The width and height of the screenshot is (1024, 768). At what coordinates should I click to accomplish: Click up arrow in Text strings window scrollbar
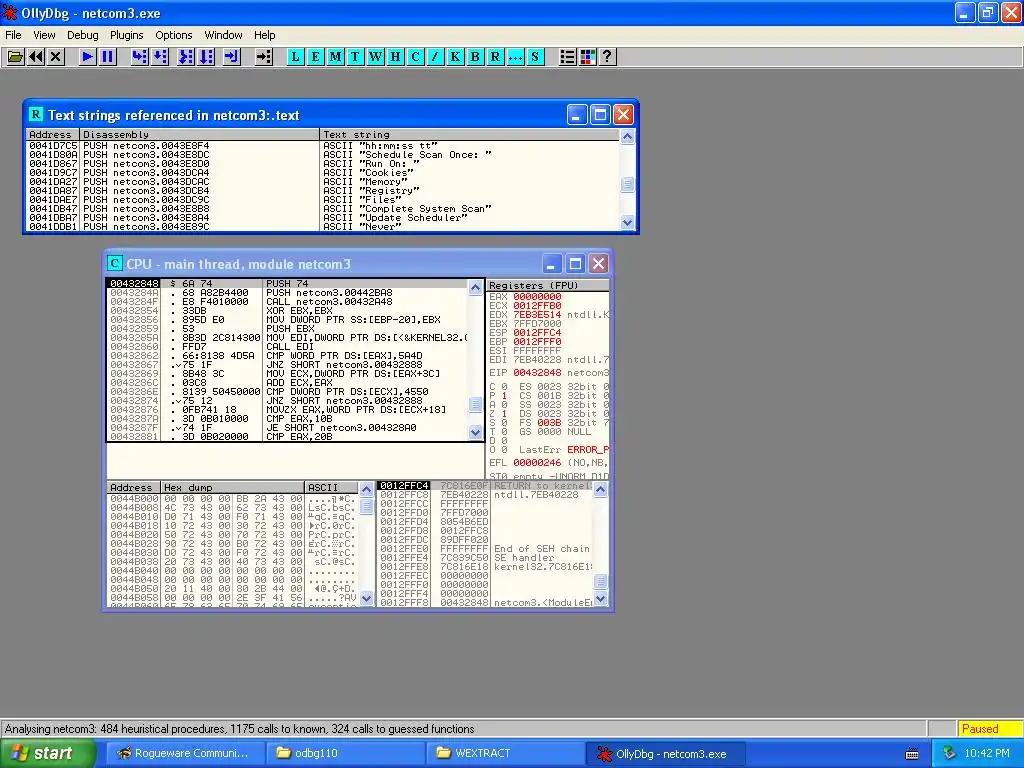[x=627, y=136]
